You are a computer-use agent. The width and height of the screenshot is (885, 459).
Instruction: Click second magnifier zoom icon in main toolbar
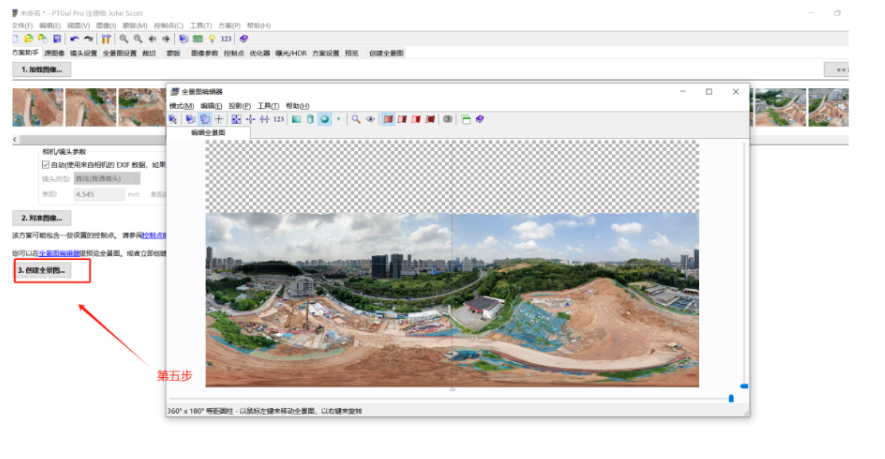[x=138, y=38]
